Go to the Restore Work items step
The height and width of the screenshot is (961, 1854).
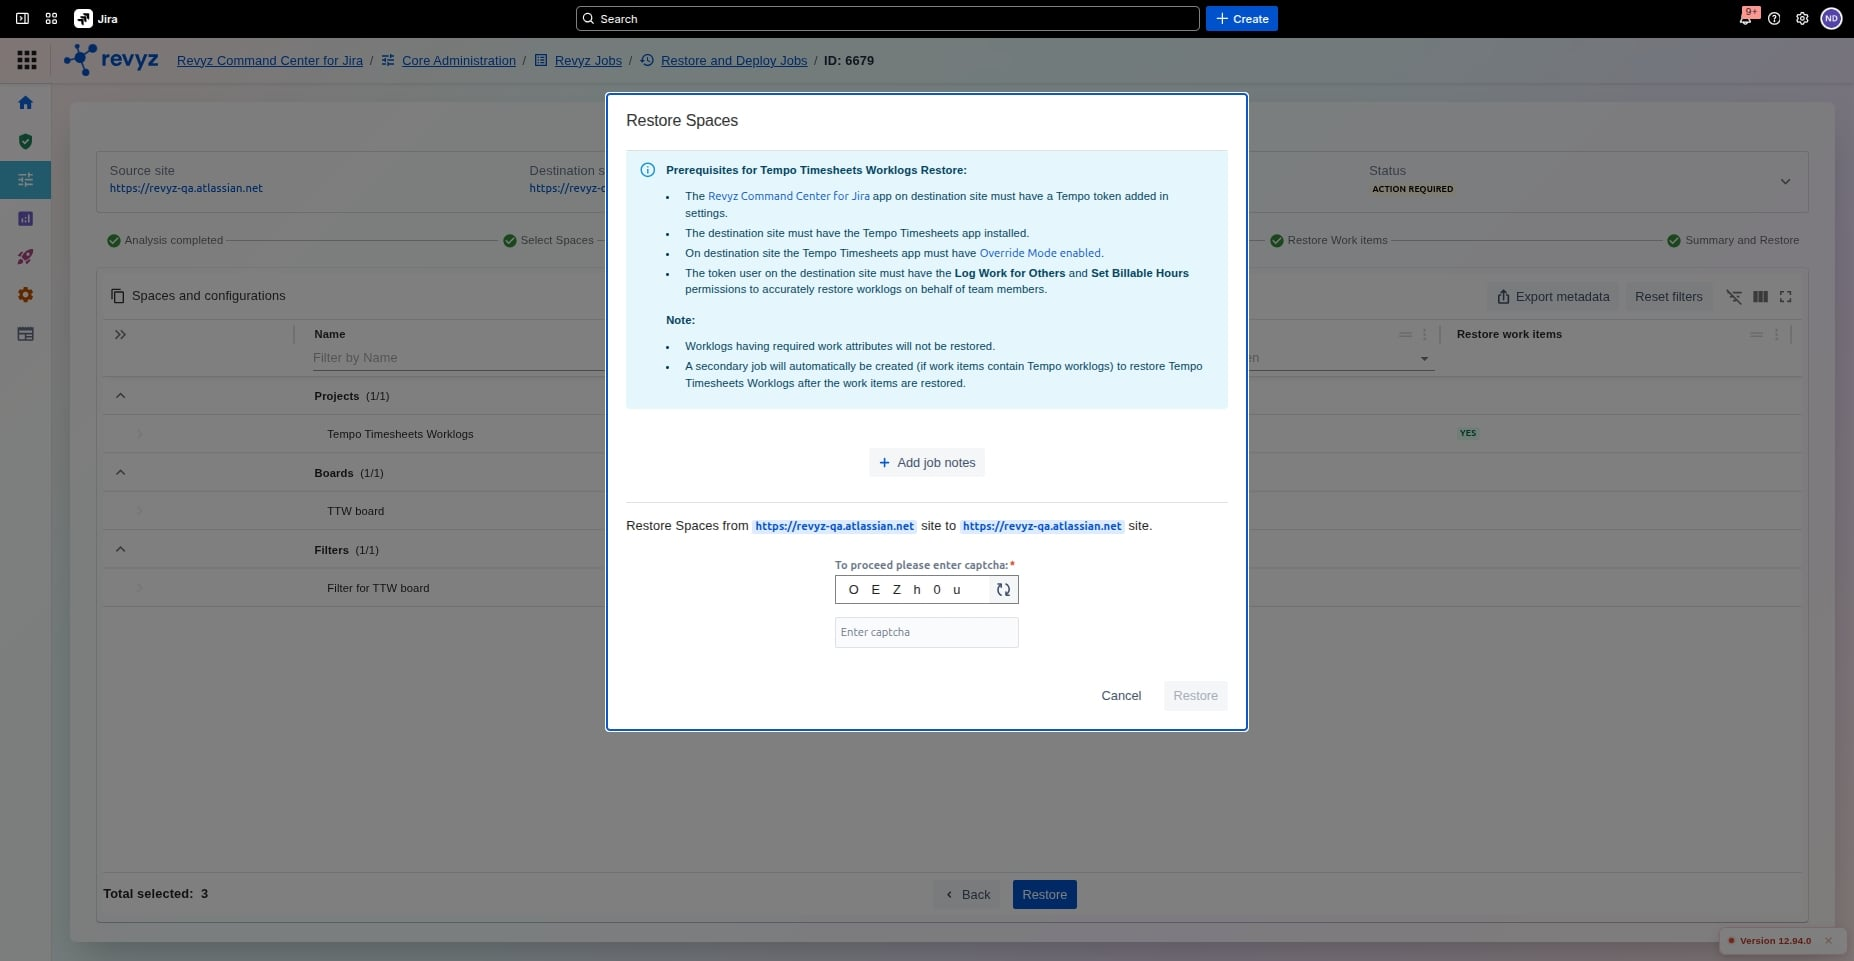1329,240
